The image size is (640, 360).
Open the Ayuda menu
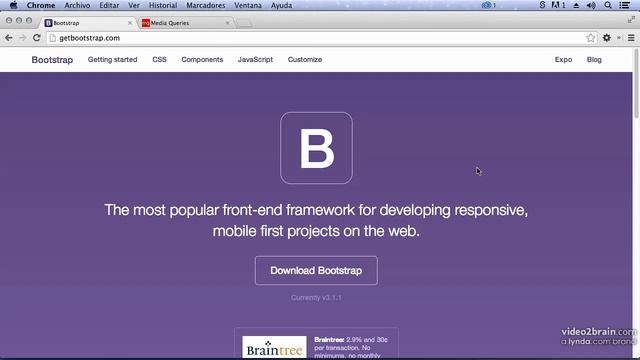tap(281, 5)
